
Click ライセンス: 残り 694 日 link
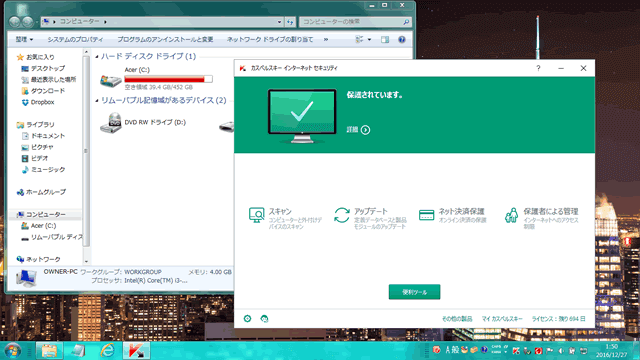click(x=558, y=319)
